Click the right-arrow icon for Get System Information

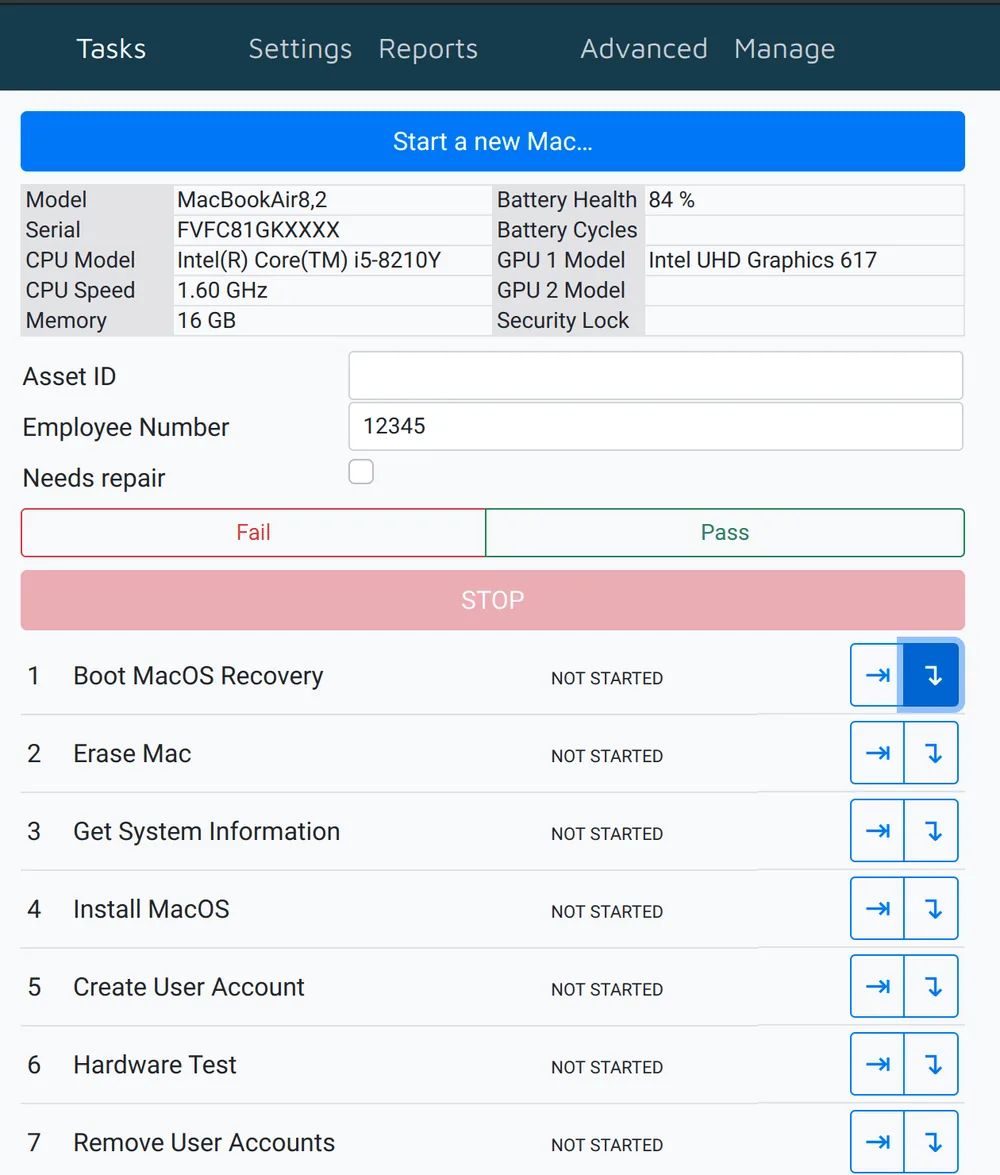(x=877, y=831)
